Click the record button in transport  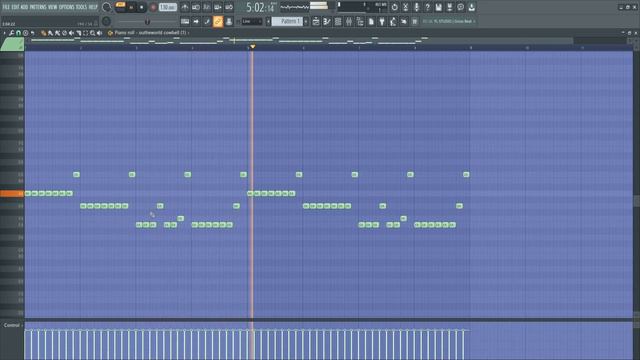tap(153, 7)
